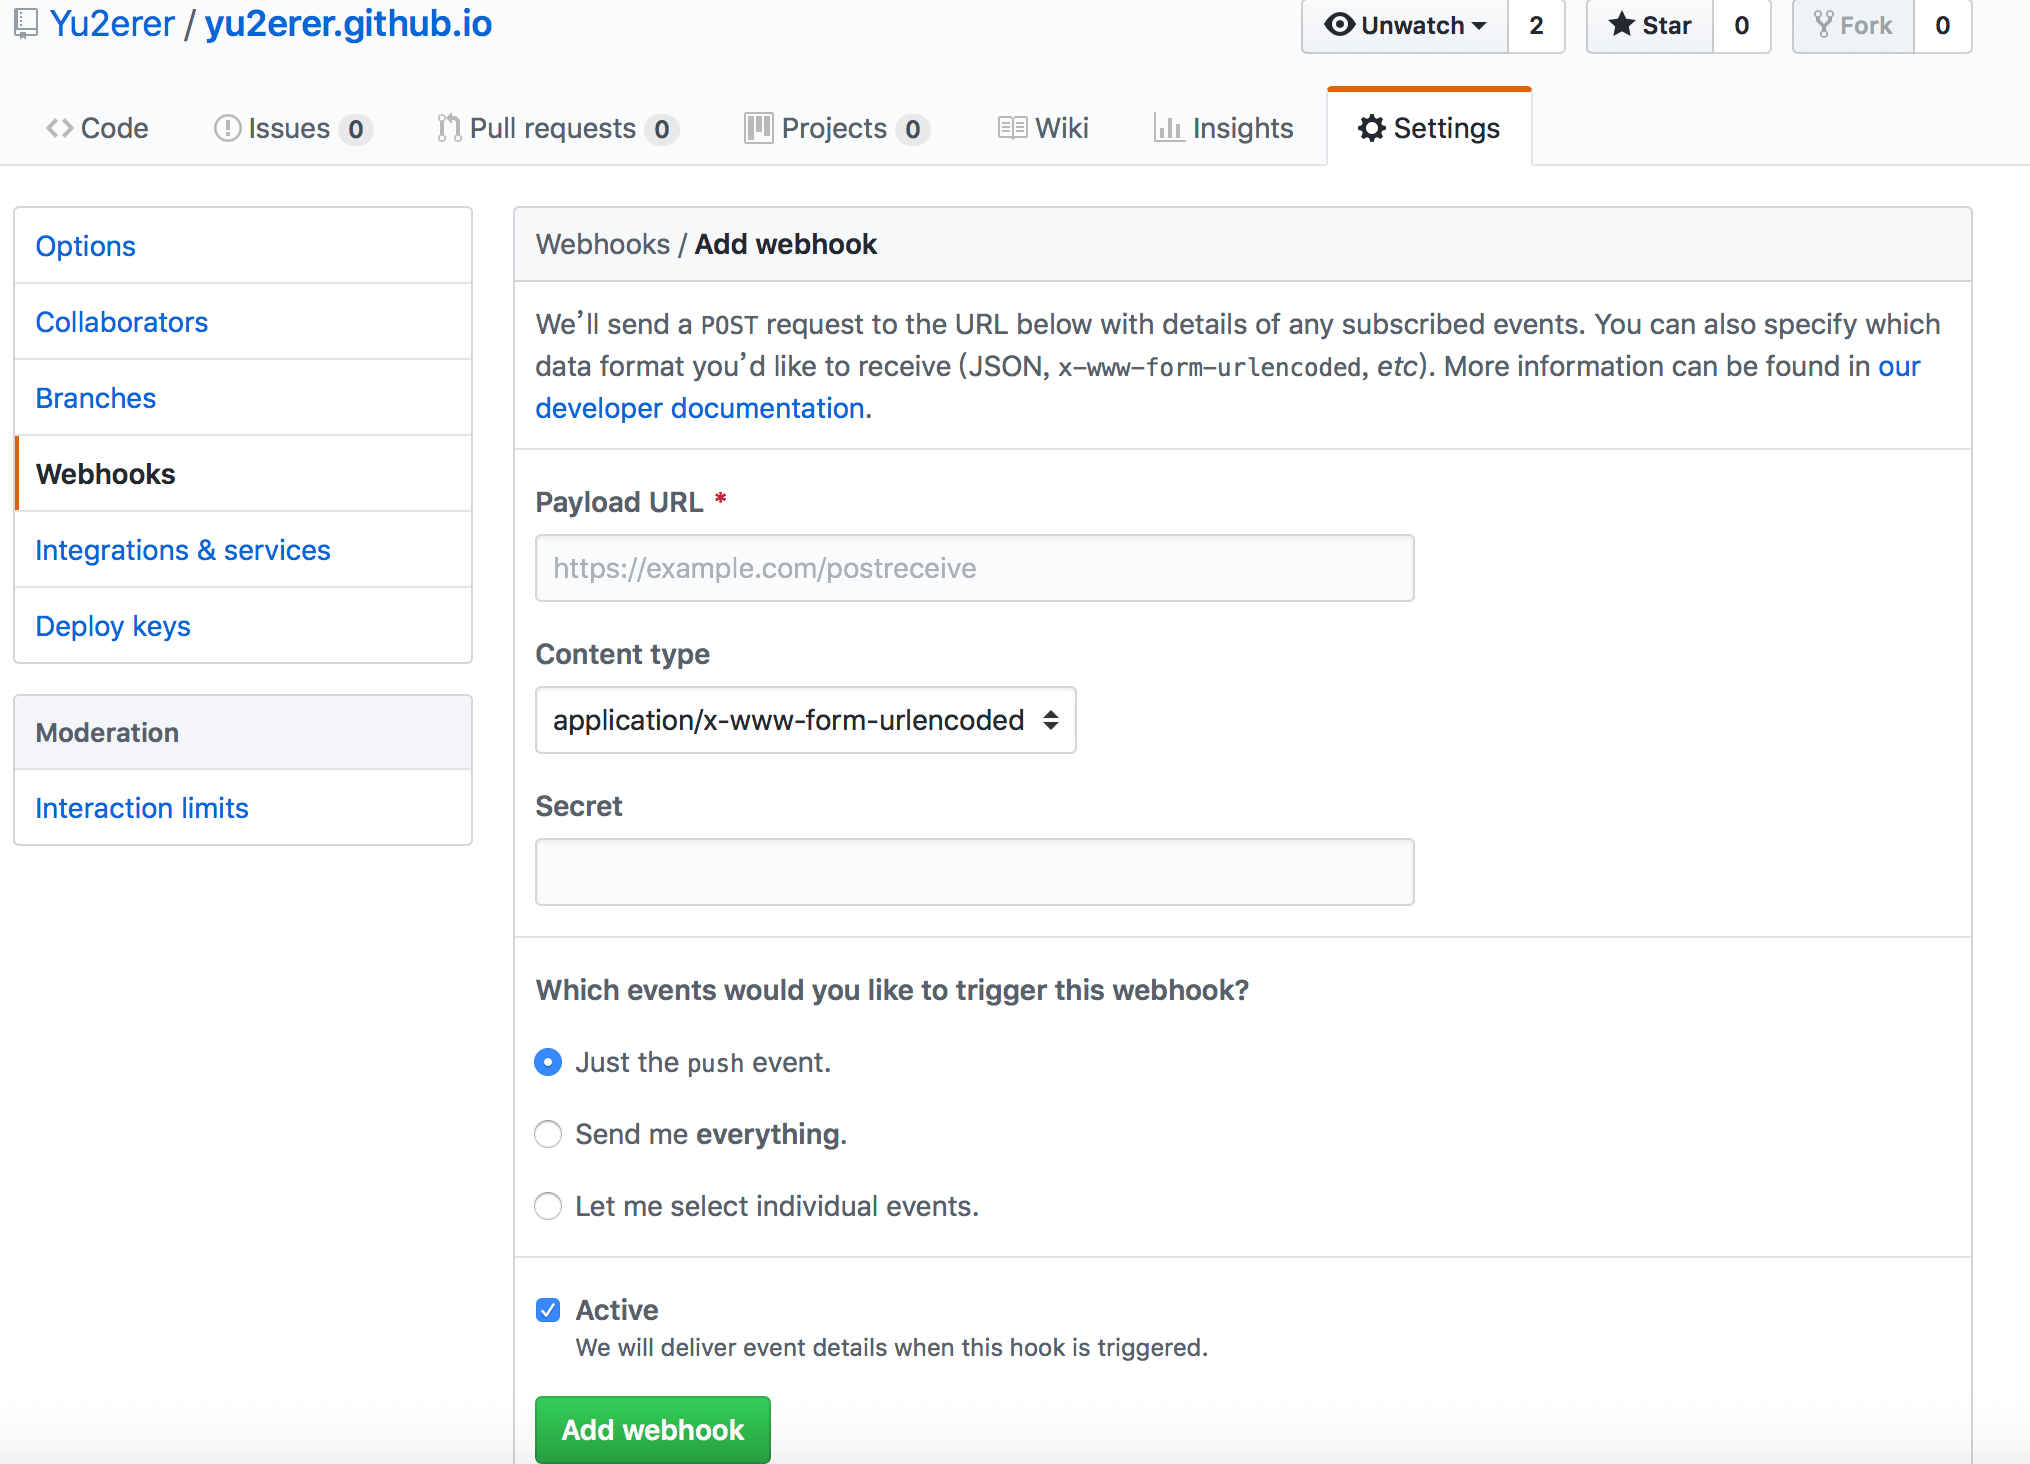Star the repository using the star icon
Screen dimensions: 2030x1464
coord(1622,25)
